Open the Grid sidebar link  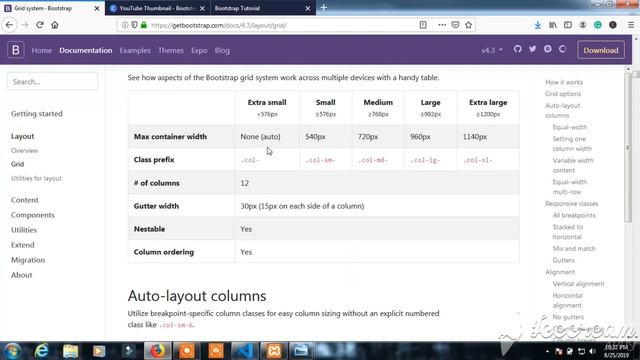coord(18,164)
